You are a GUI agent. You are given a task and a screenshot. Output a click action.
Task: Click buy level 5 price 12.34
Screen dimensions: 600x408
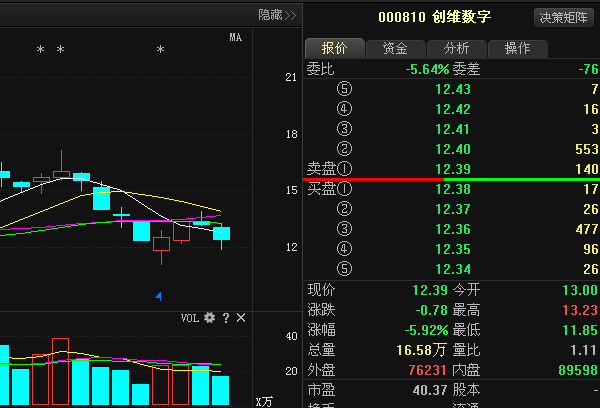[x=453, y=269]
